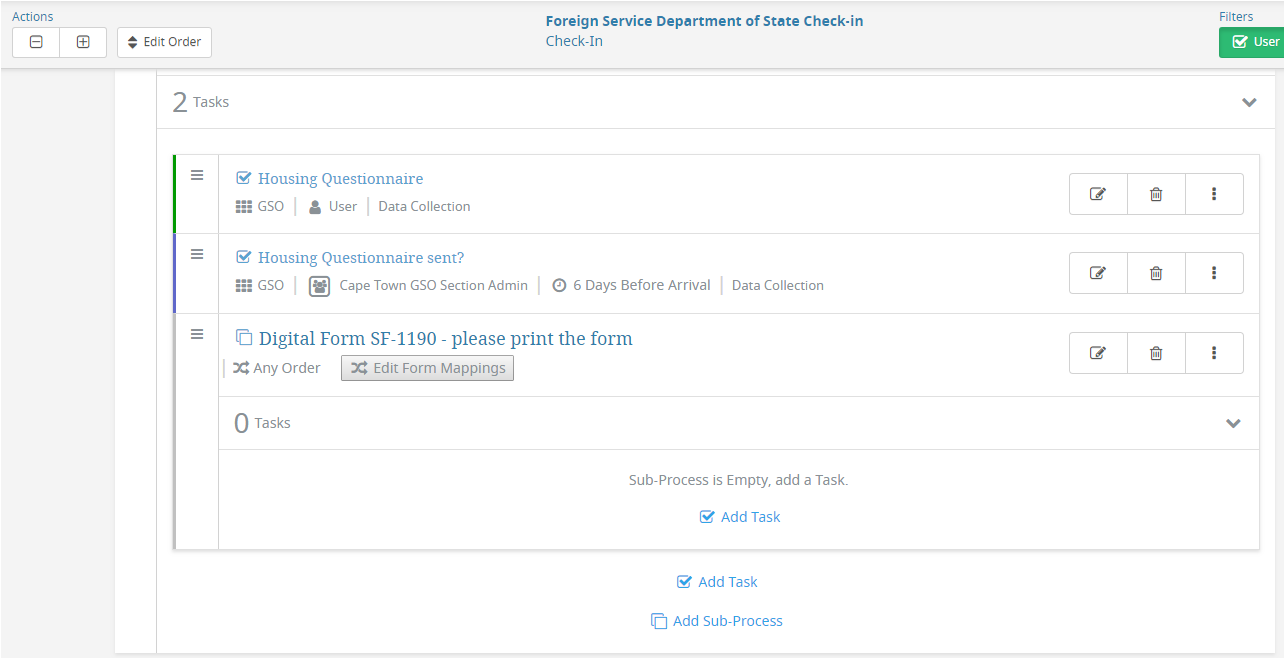Delete the Housing Questionnaire task
This screenshot has height=659, width=1285.
point(1156,194)
